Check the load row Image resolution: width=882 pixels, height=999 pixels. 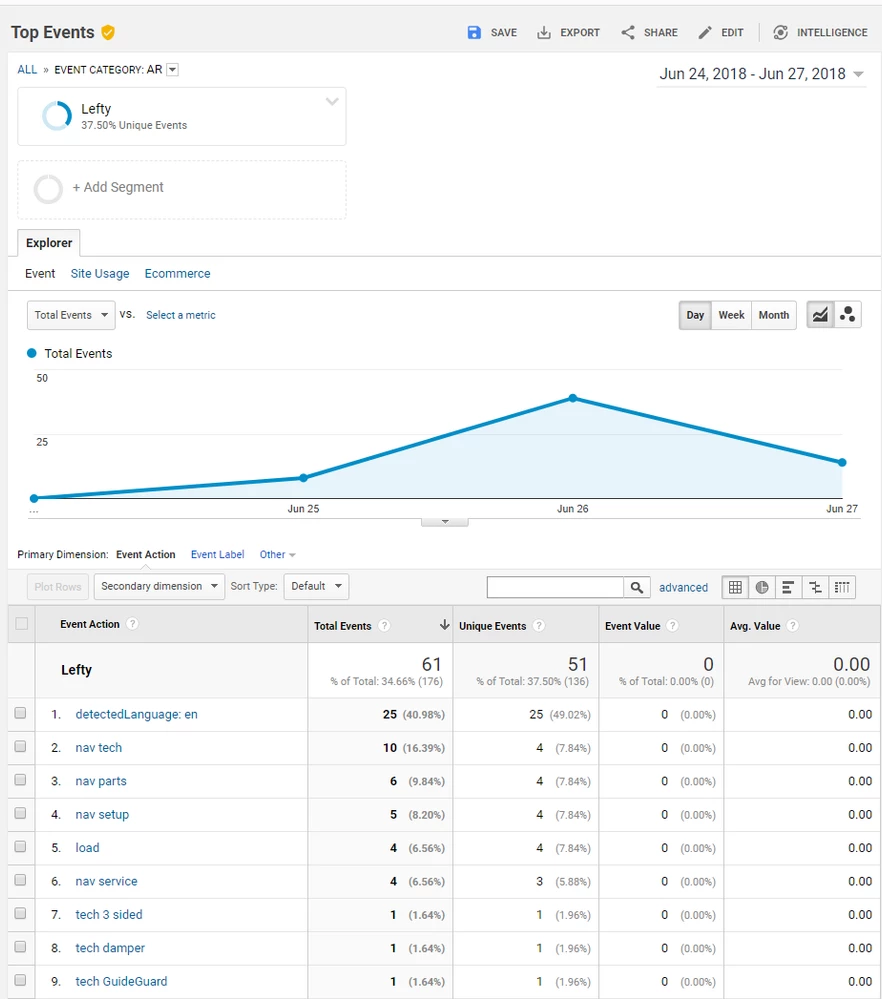point(20,846)
